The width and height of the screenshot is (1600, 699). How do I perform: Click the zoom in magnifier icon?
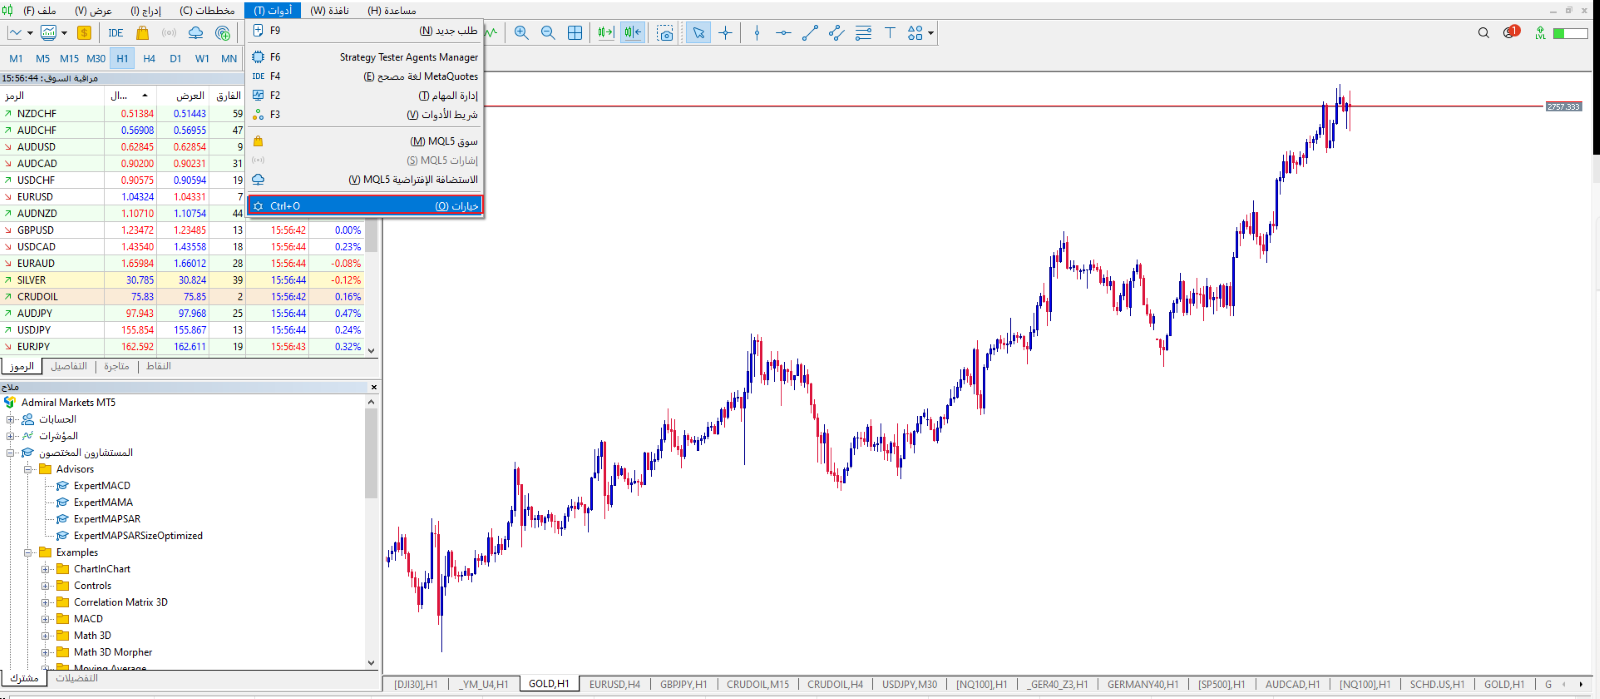522,33
